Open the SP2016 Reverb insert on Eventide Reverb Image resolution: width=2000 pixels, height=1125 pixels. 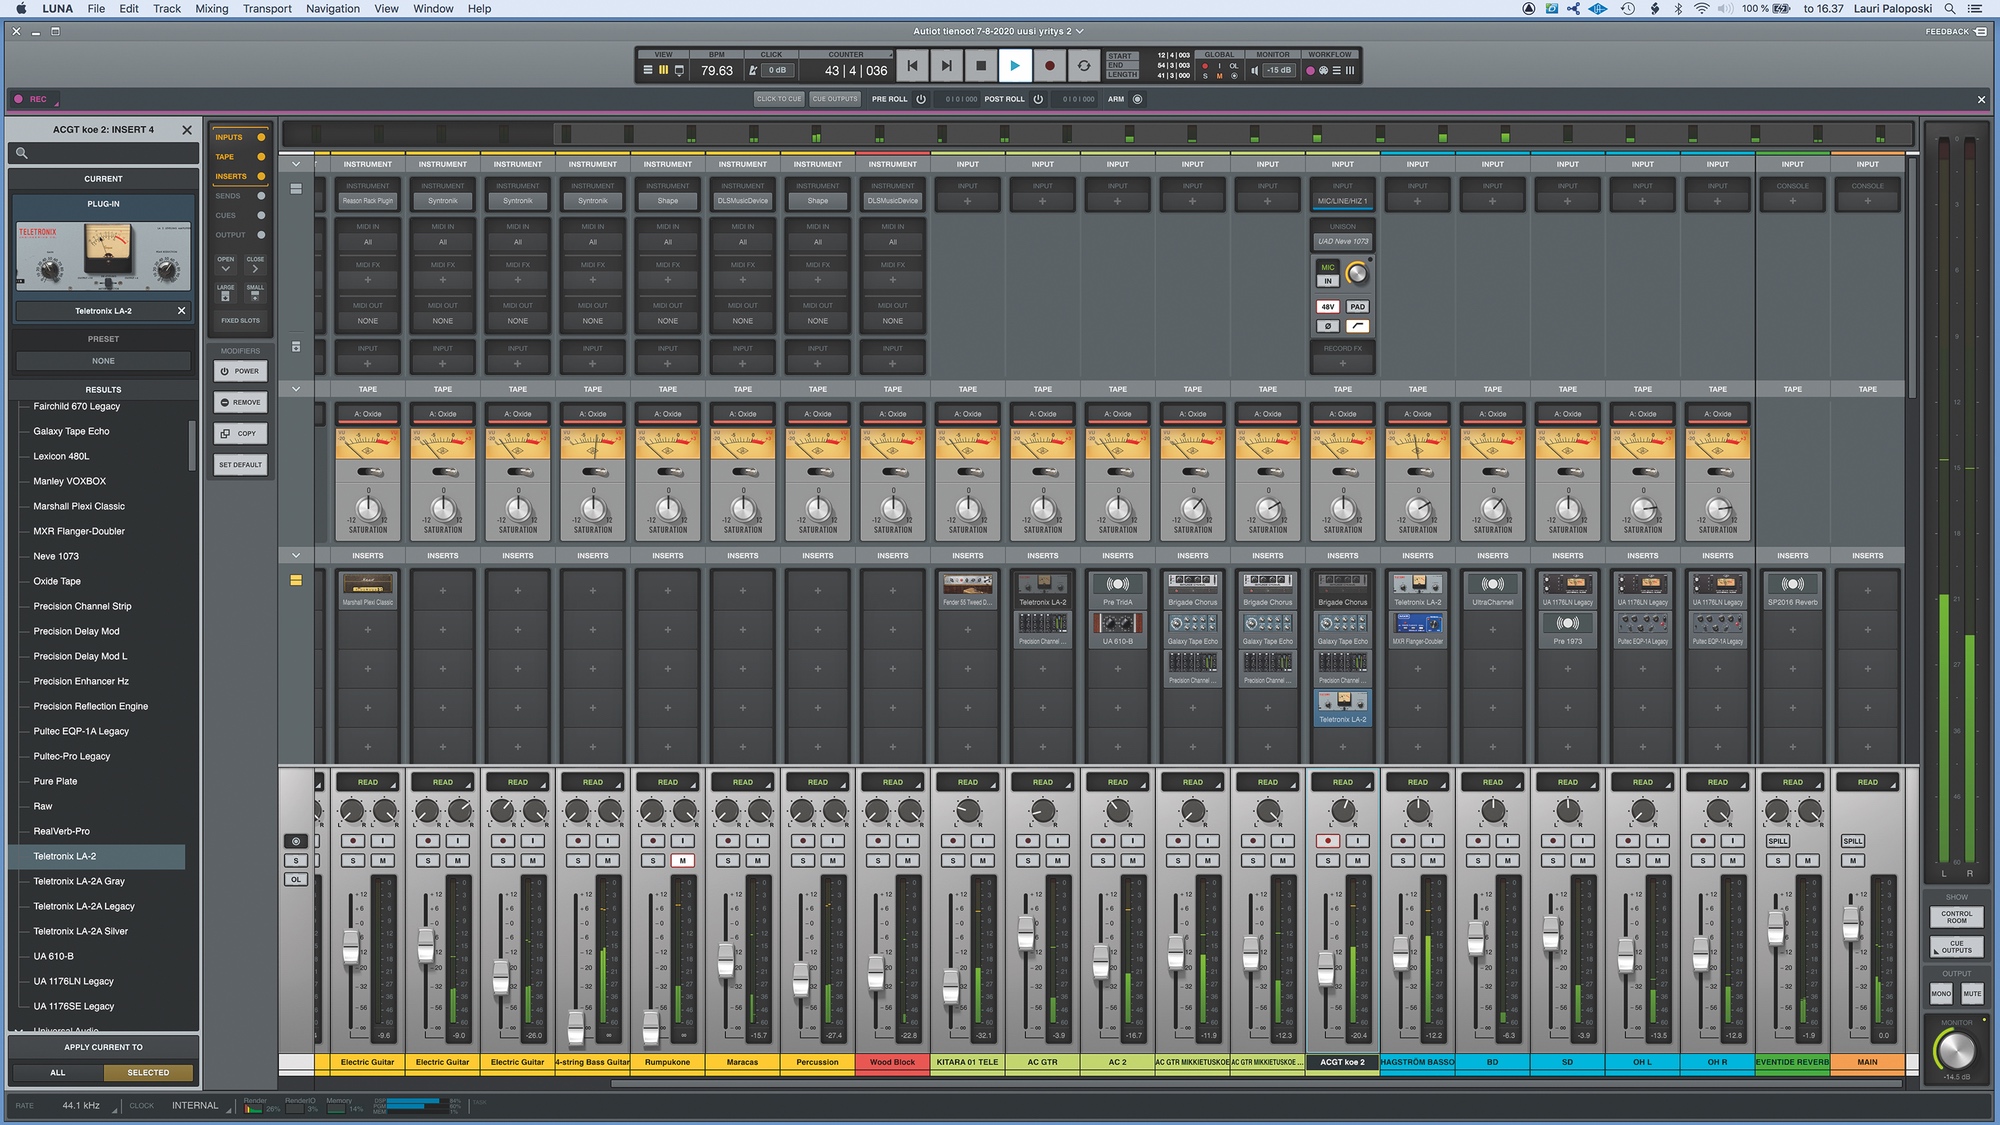(x=1792, y=589)
